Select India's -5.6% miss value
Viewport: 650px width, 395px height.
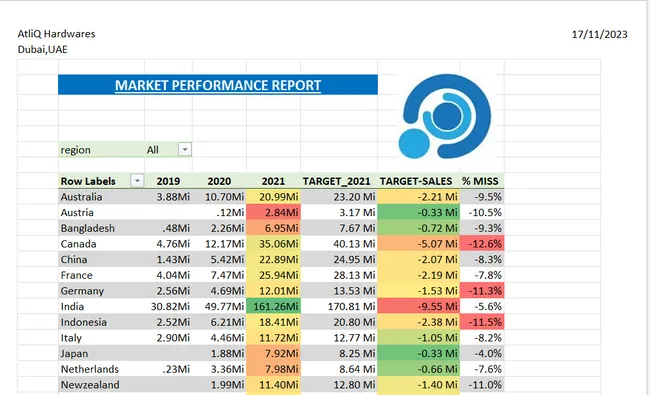[x=488, y=306]
